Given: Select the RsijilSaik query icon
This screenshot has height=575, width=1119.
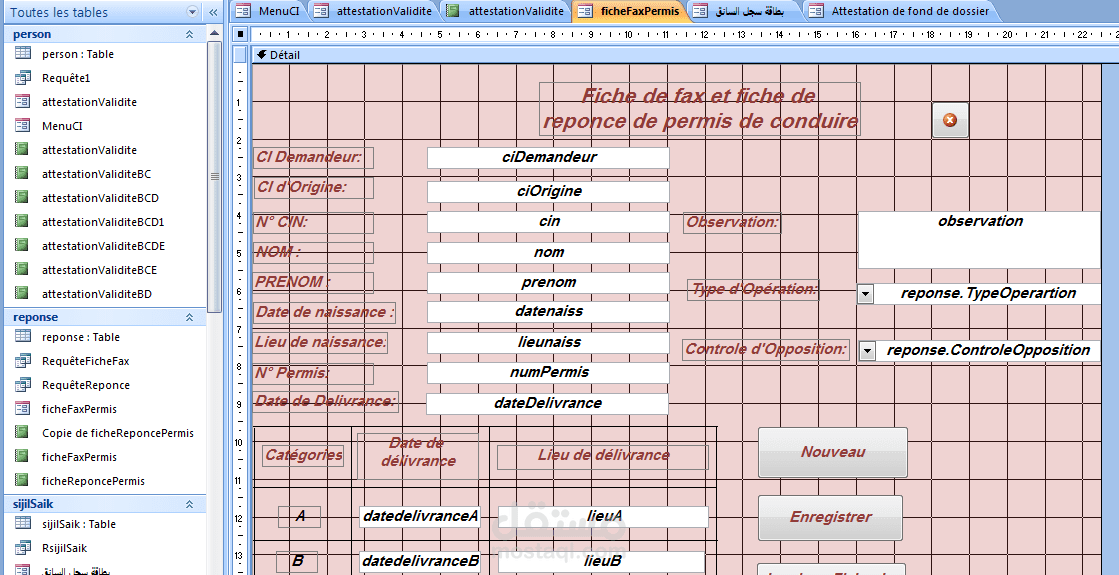Looking at the screenshot, I should point(23,548).
